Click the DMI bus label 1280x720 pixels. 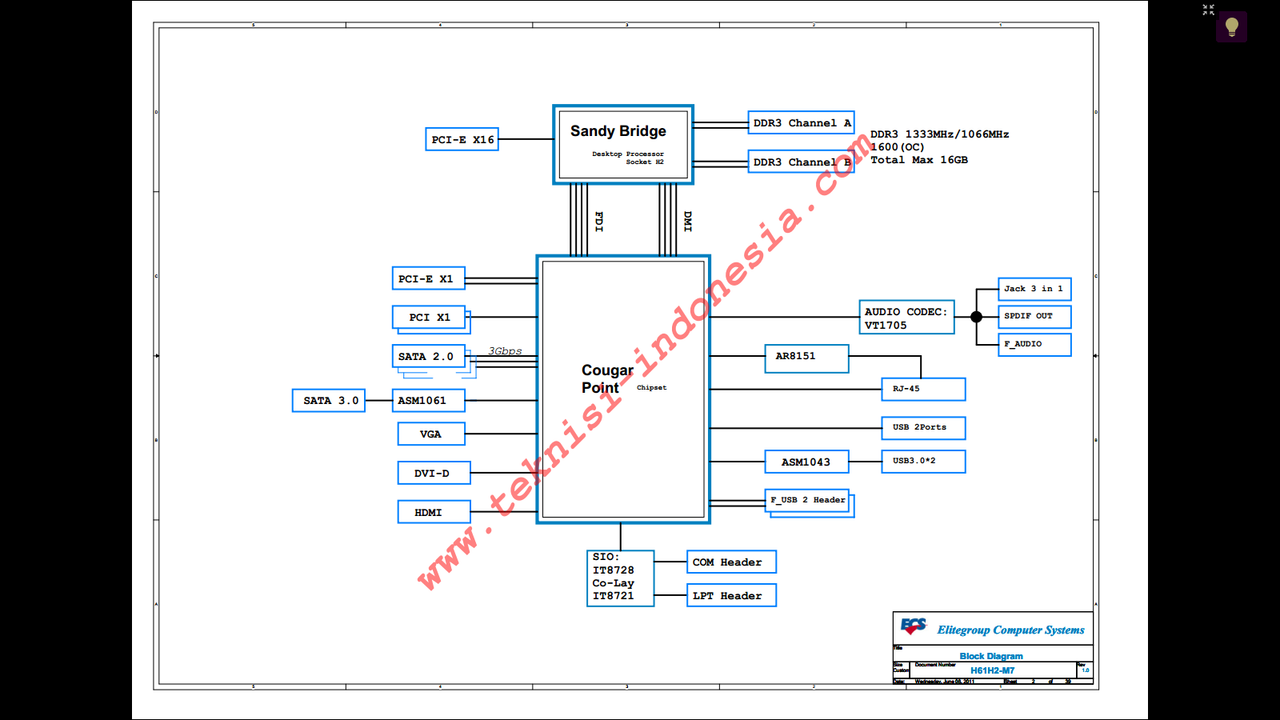pyautogui.click(x=687, y=221)
